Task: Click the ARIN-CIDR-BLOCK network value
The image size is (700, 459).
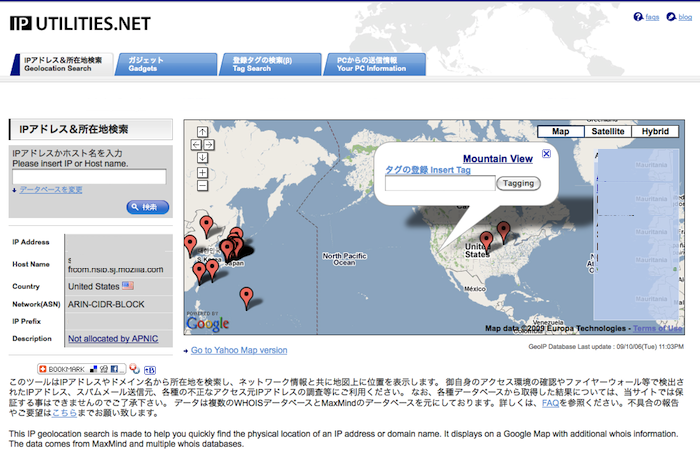Action: click(106, 305)
